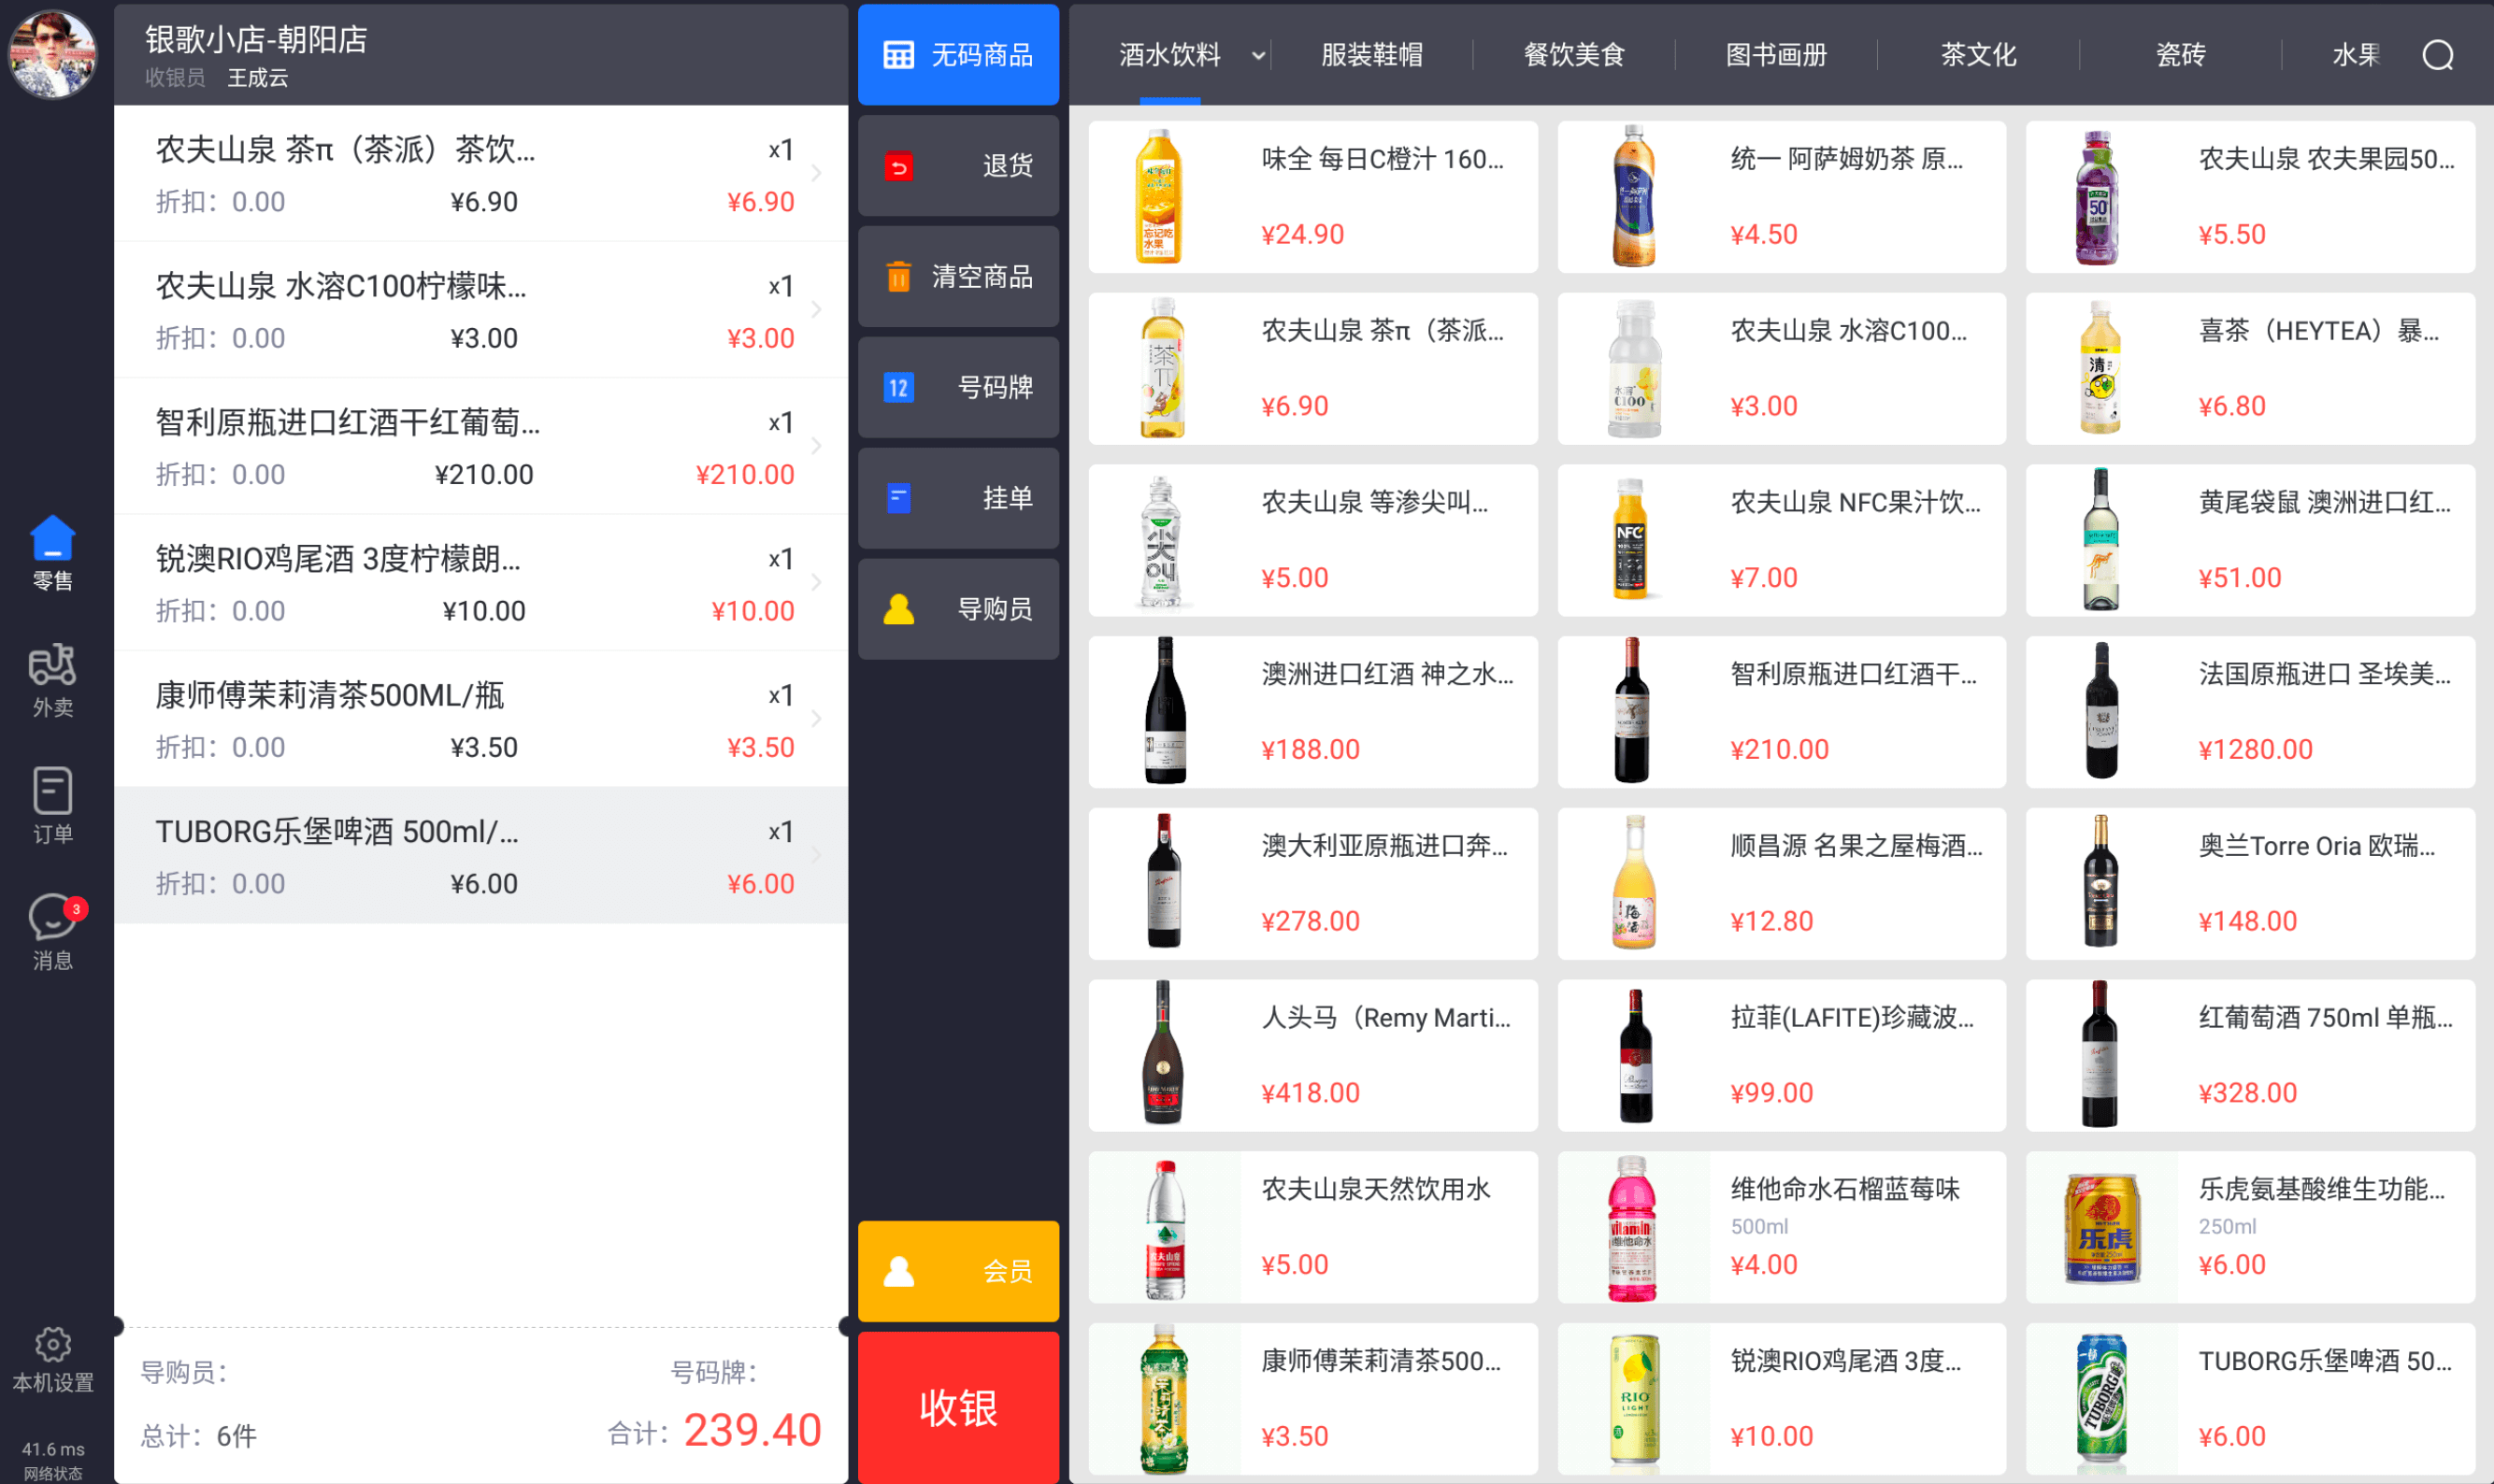2494x1484 pixels.
Task: Switch to the 服装鞋帽 tab
Action: click(1371, 55)
